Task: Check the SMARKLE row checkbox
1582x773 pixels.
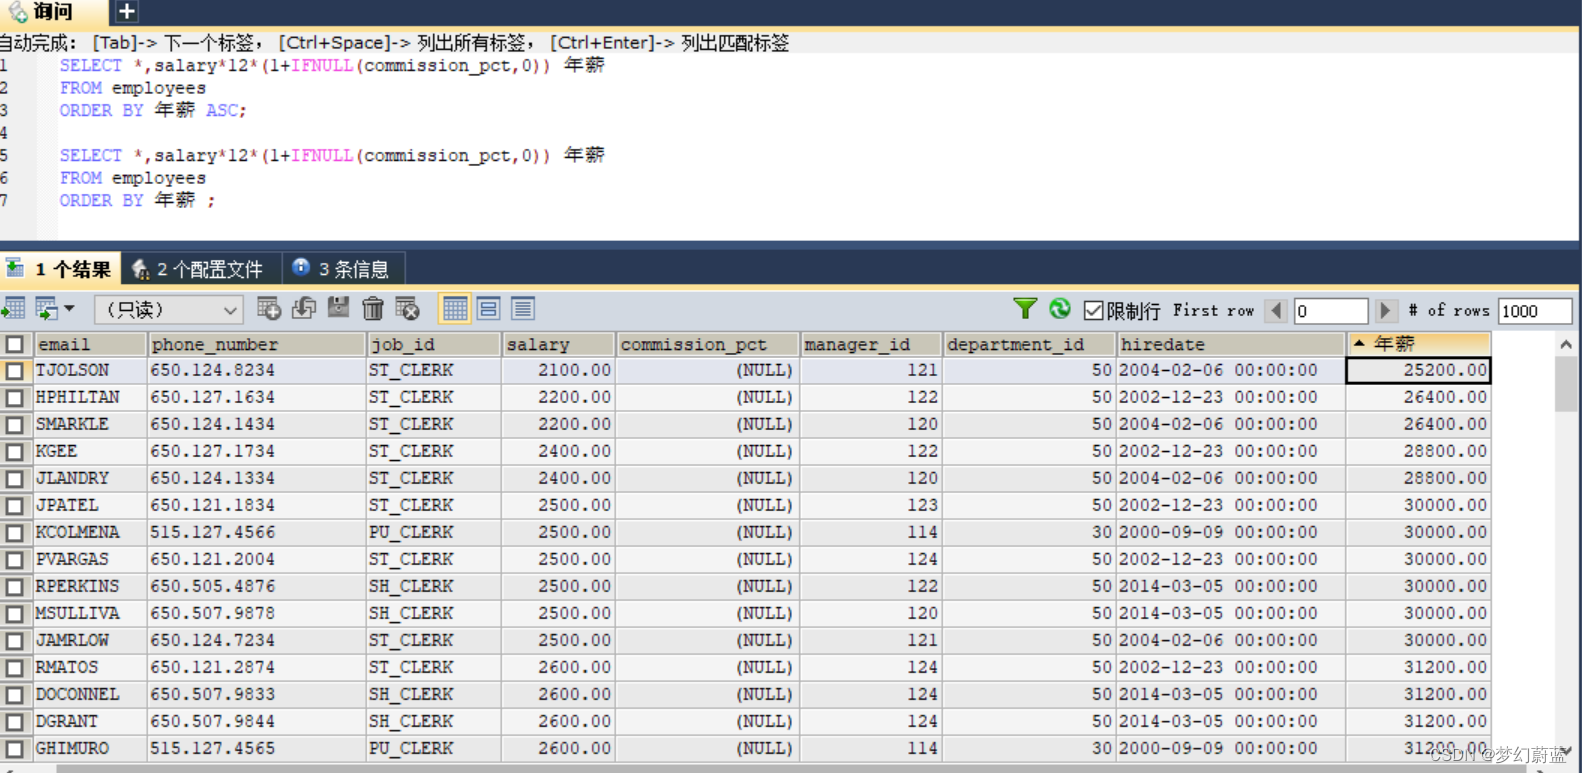Action: pyautogui.click(x=15, y=425)
